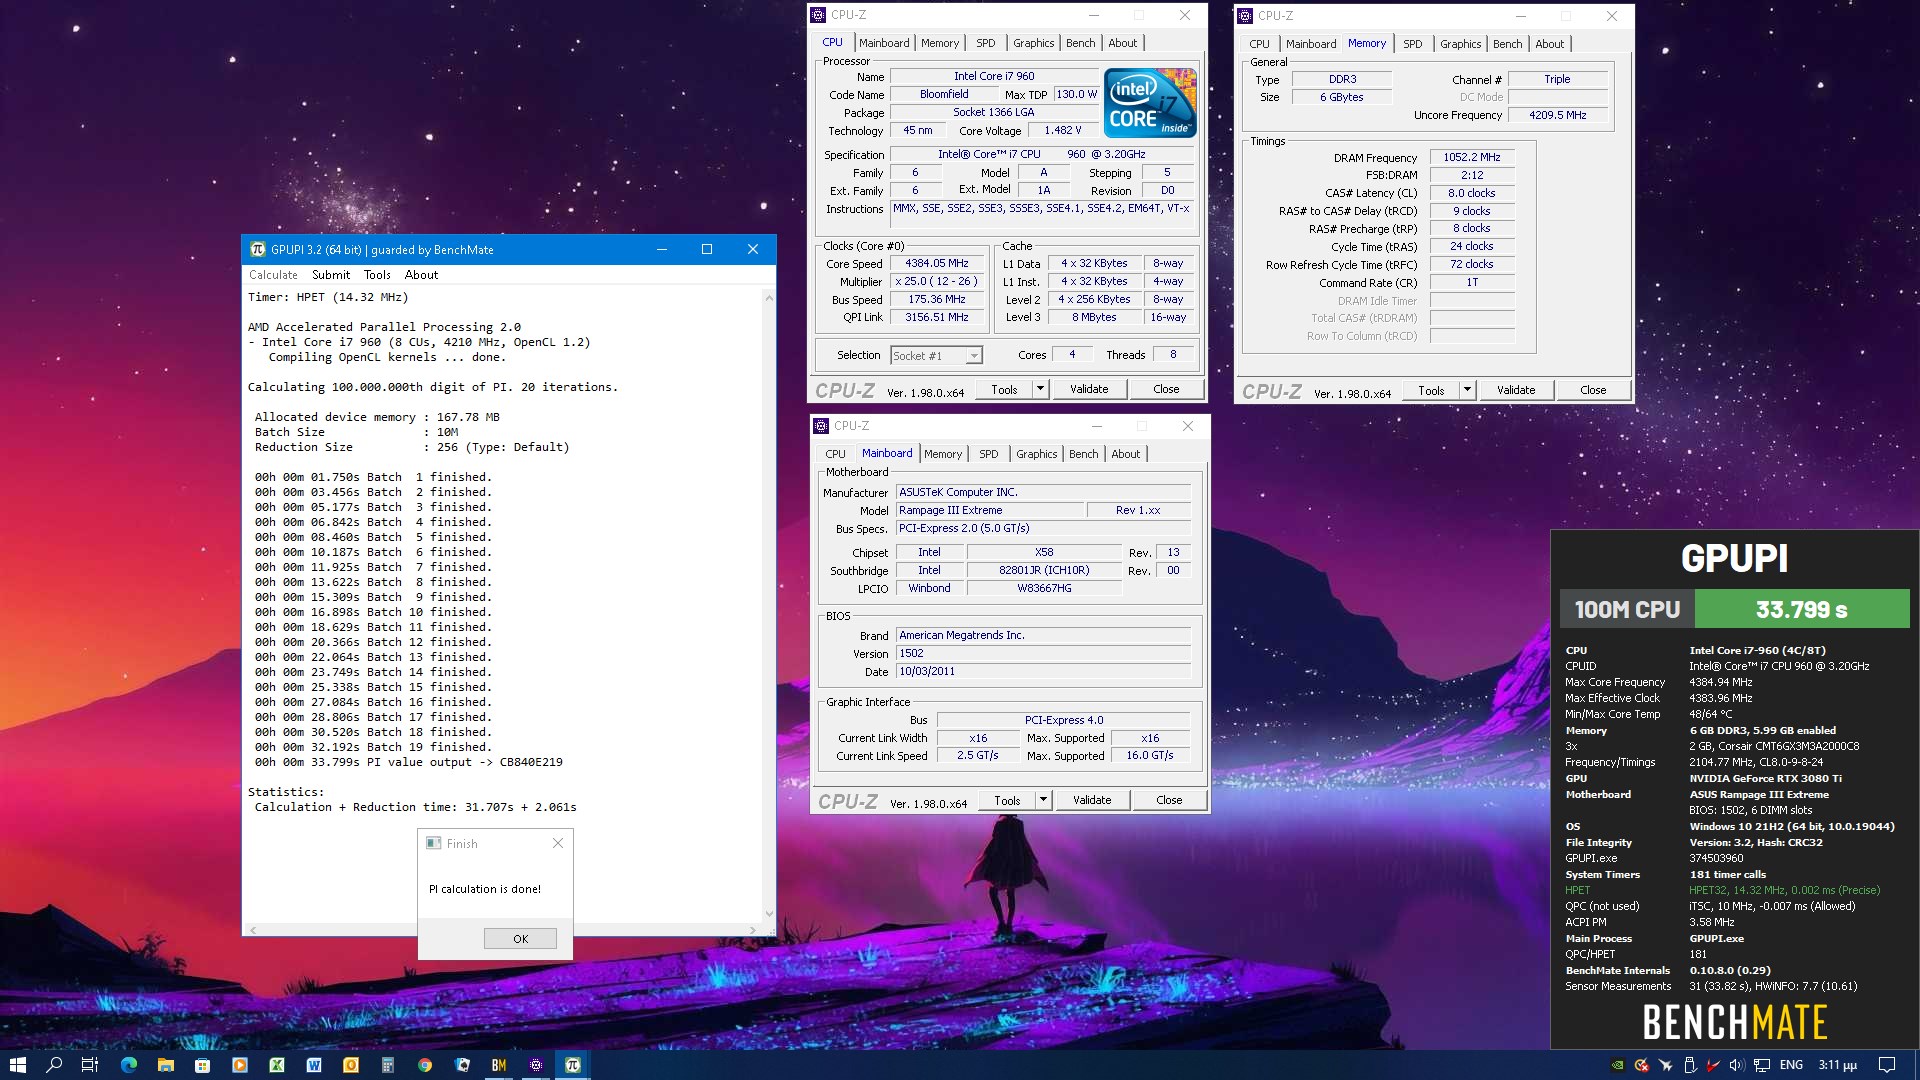Image resolution: width=1920 pixels, height=1080 pixels.
Task: Select Memory tab in CPU-Z Mainboard window
Action: point(942,454)
